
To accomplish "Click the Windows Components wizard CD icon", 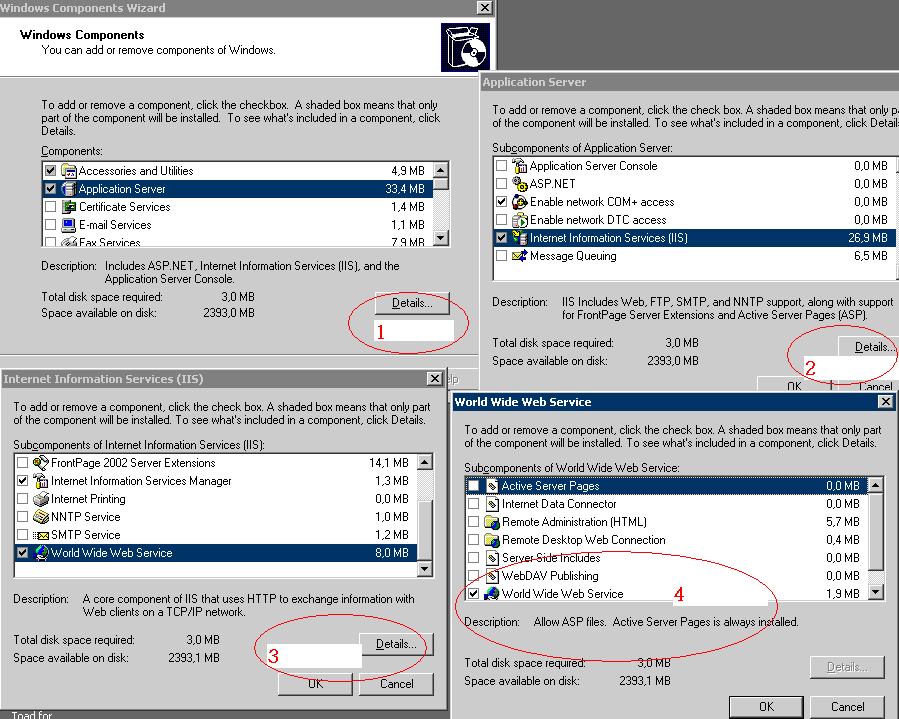I will click(465, 48).
